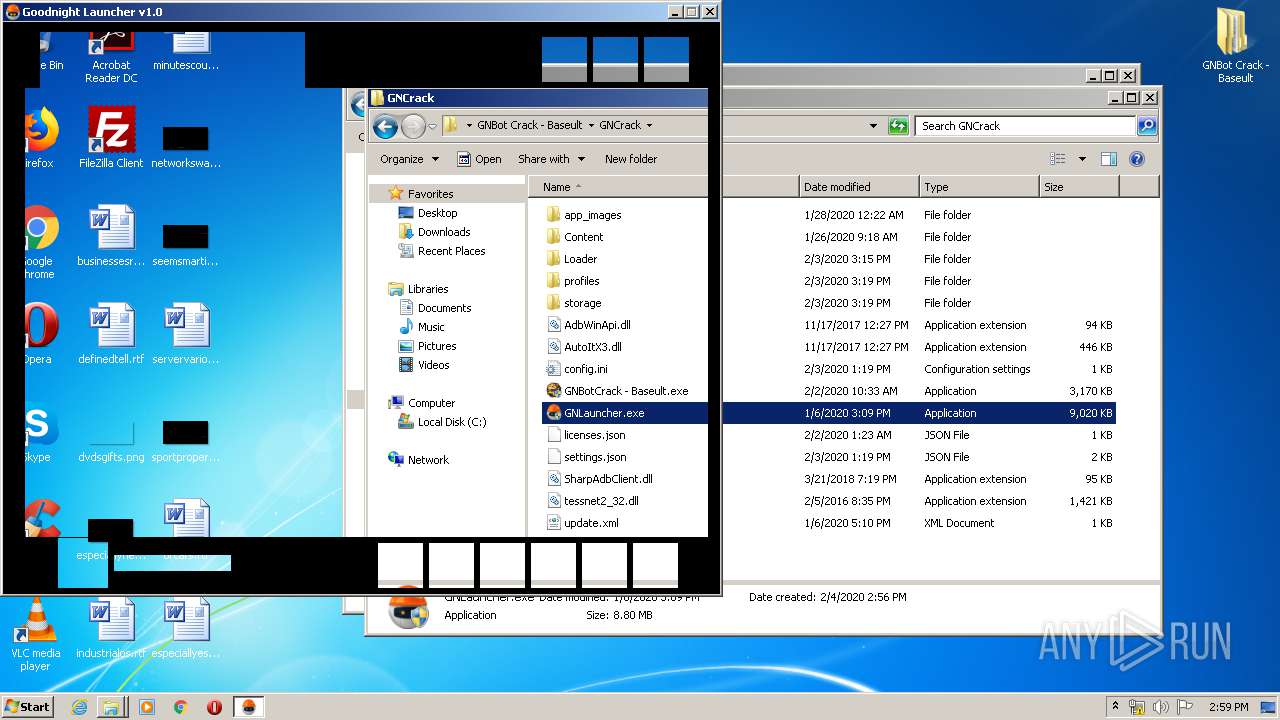Click the Action Center flag tray icon
1280x720 pixels.
[x=1186, y=707]
